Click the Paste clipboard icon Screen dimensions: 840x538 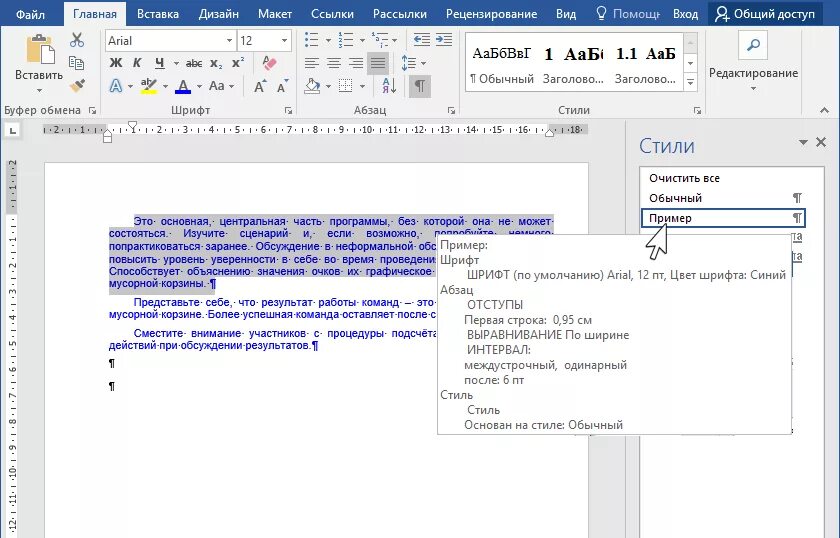point(40,49)
